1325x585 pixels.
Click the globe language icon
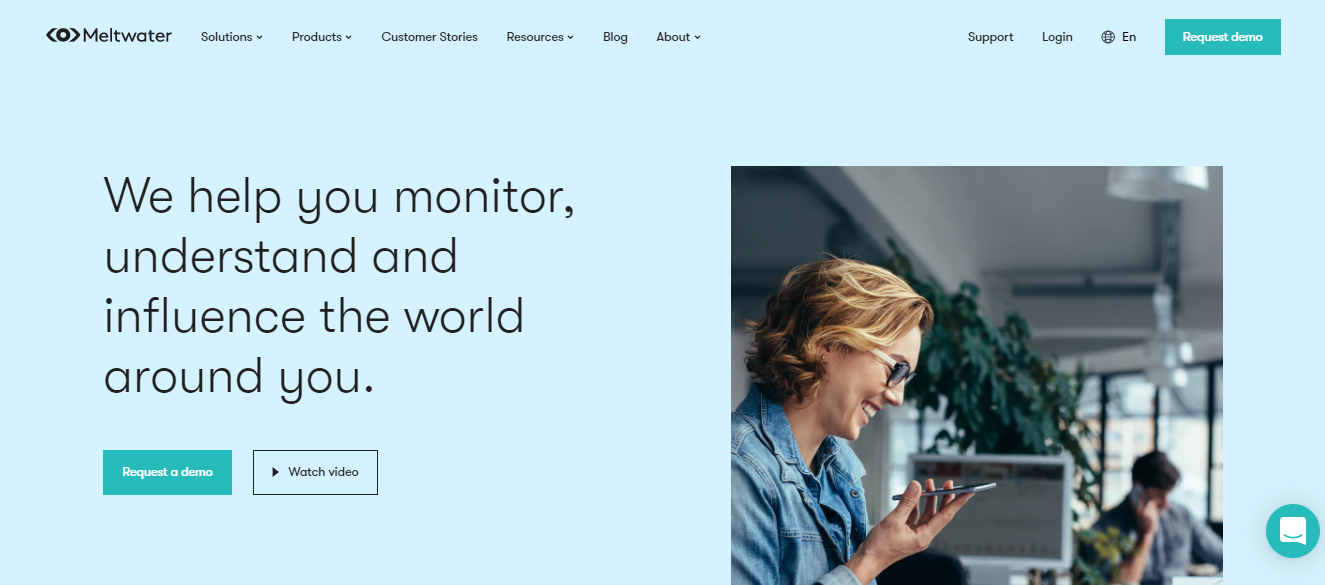pos(1108,37)
